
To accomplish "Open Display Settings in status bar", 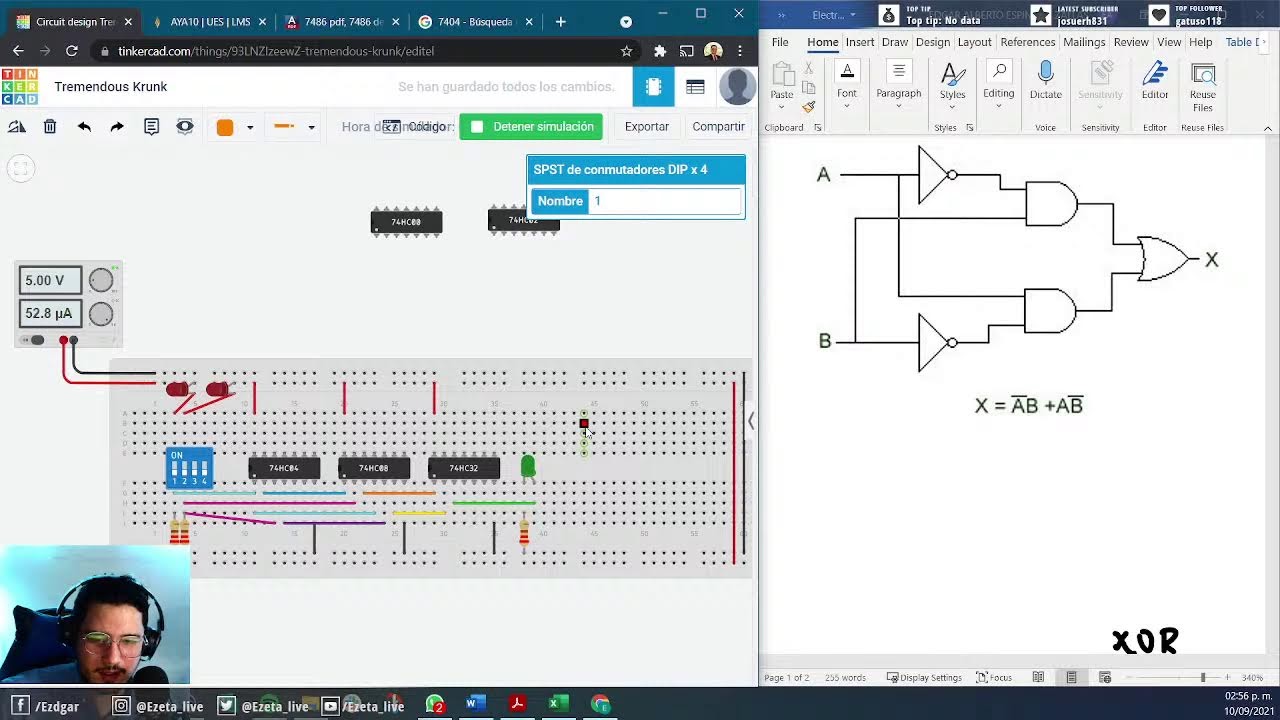I will point(924,678).
